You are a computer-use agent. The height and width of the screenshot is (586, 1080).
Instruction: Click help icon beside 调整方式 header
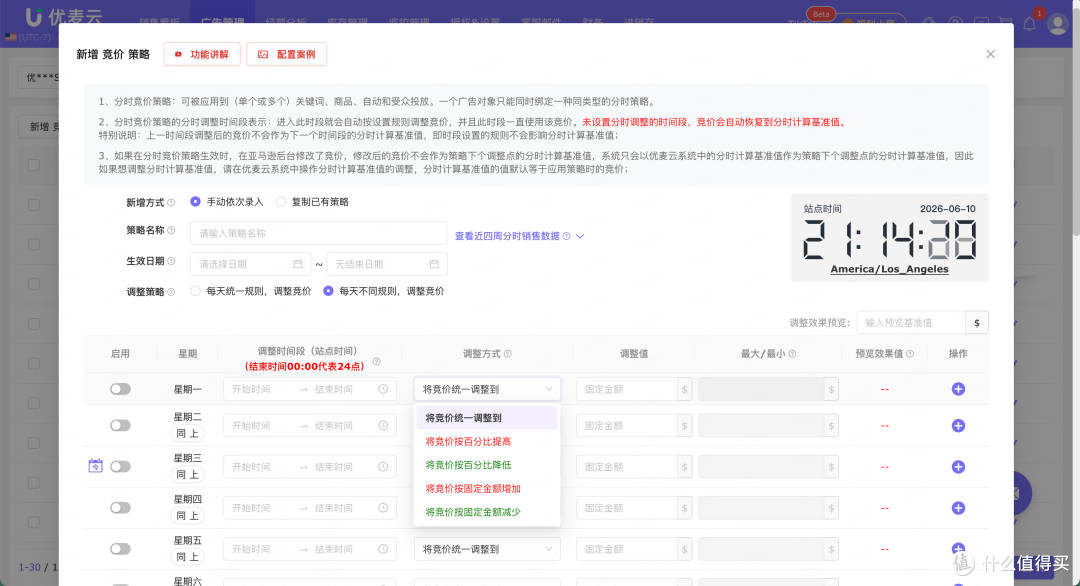[508, 354]
